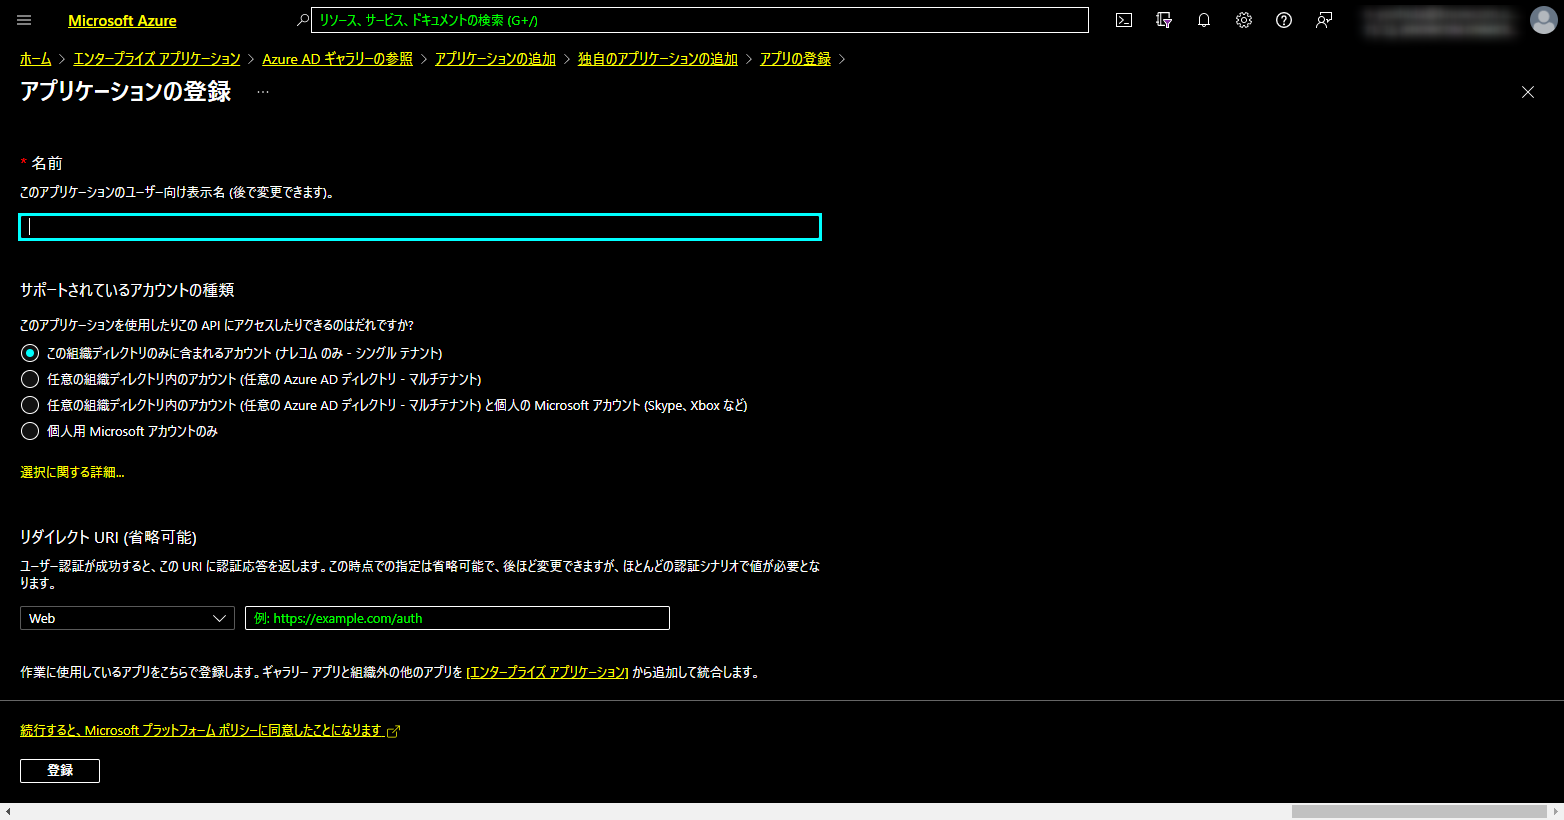Open portal settings gear icon
The width and height of the screenshot is (1564, 820).
coord(1244,20)
